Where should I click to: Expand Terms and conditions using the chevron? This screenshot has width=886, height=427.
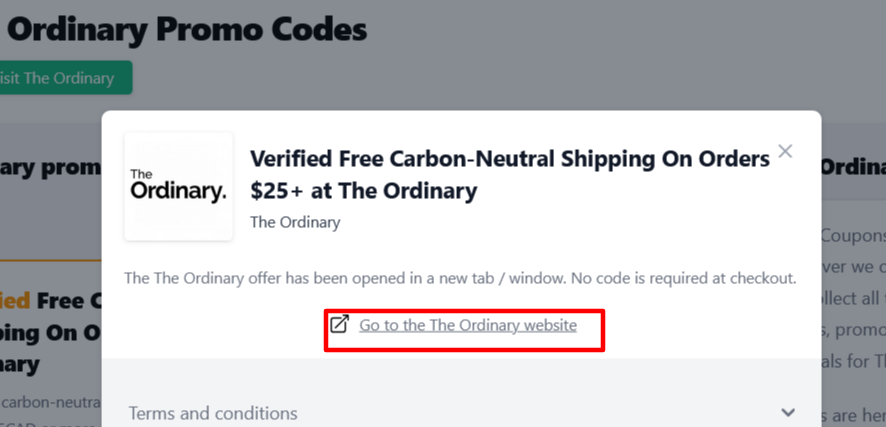coord(788,412)
